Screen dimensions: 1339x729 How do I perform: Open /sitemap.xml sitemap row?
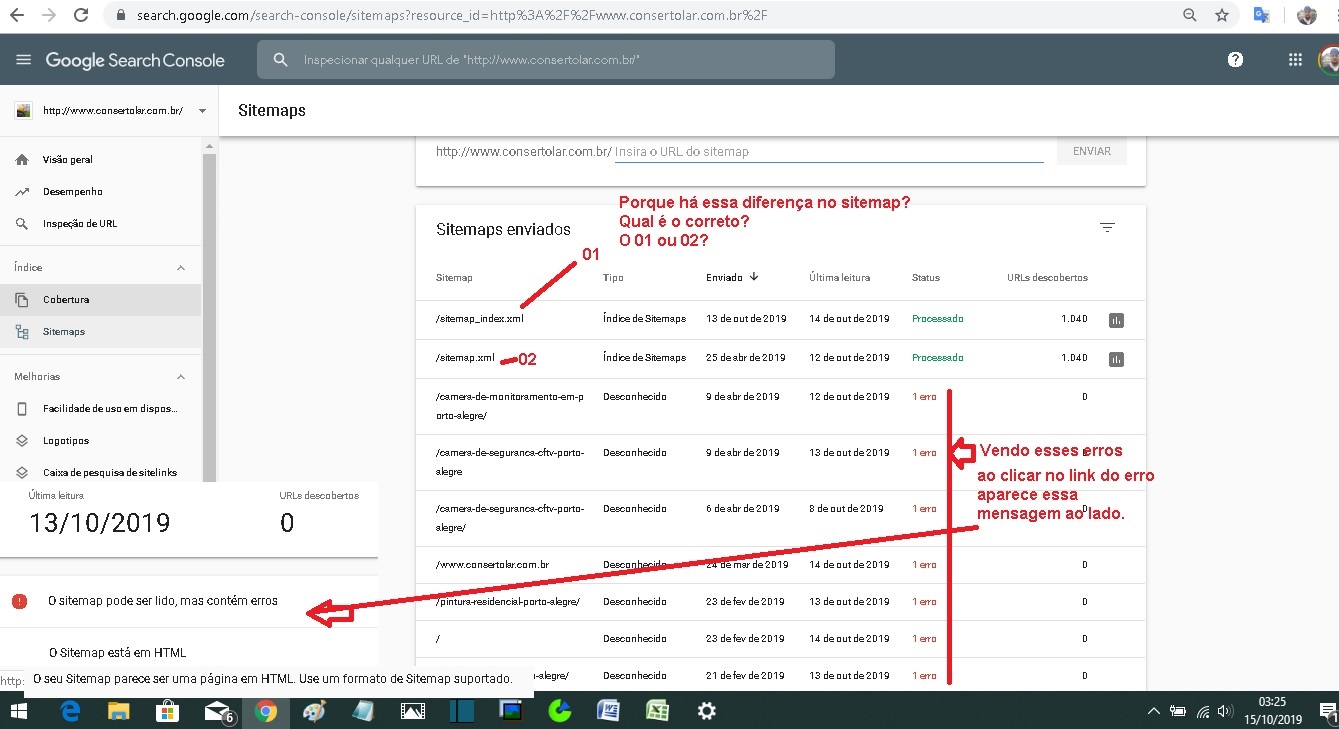pos(780,358)
